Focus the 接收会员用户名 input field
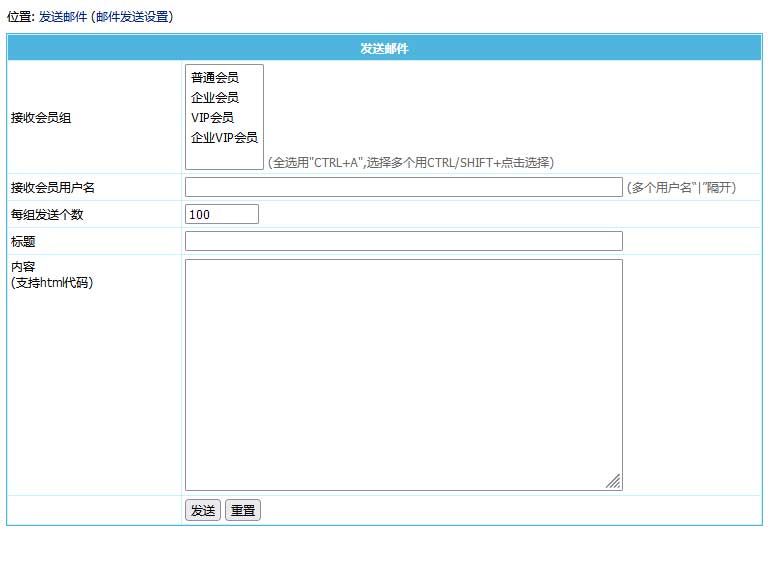Screen dimensions: 769x571 tap(403, 187)
